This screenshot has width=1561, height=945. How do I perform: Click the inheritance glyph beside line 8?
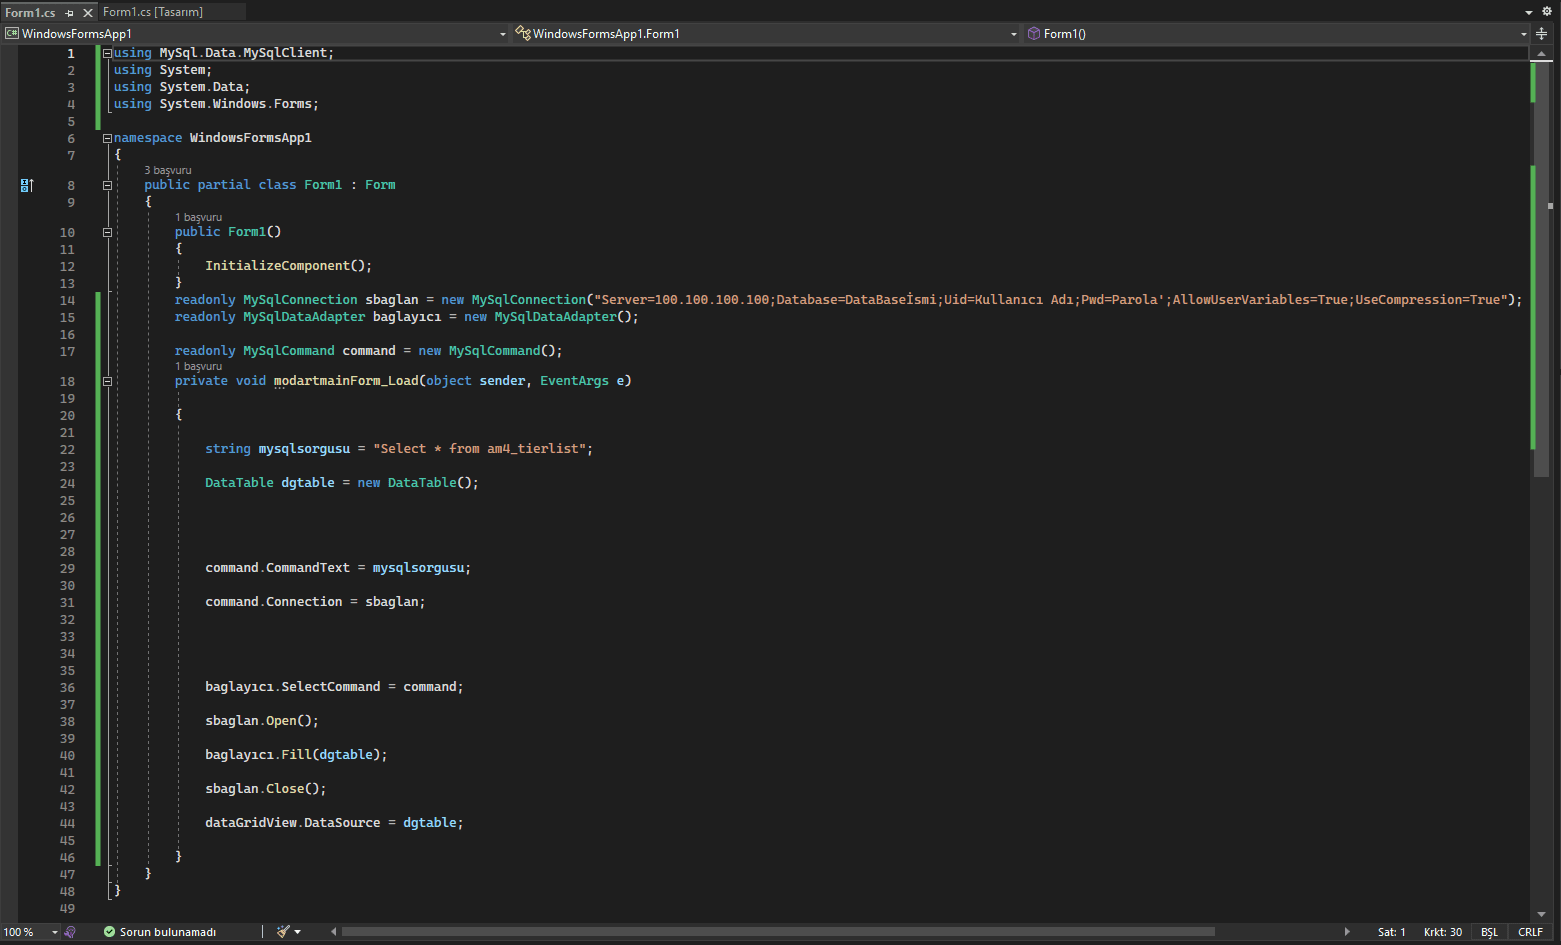point(26,185)
